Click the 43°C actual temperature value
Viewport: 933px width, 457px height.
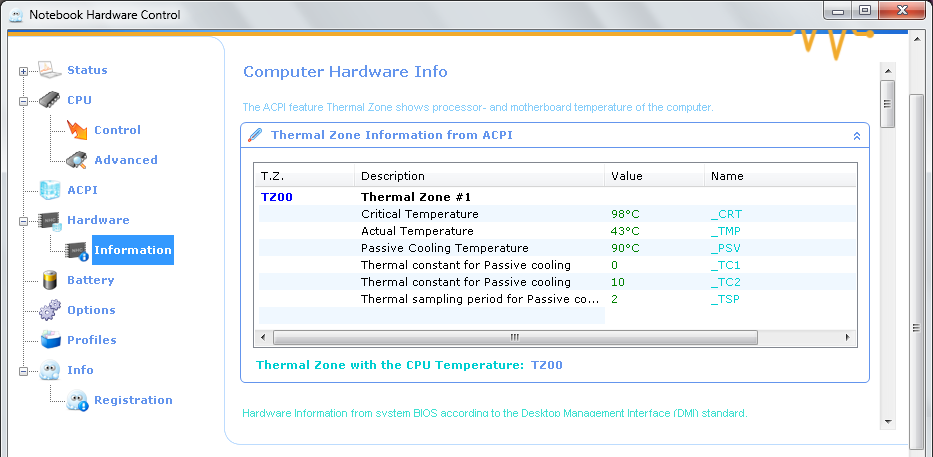point(625,231)
